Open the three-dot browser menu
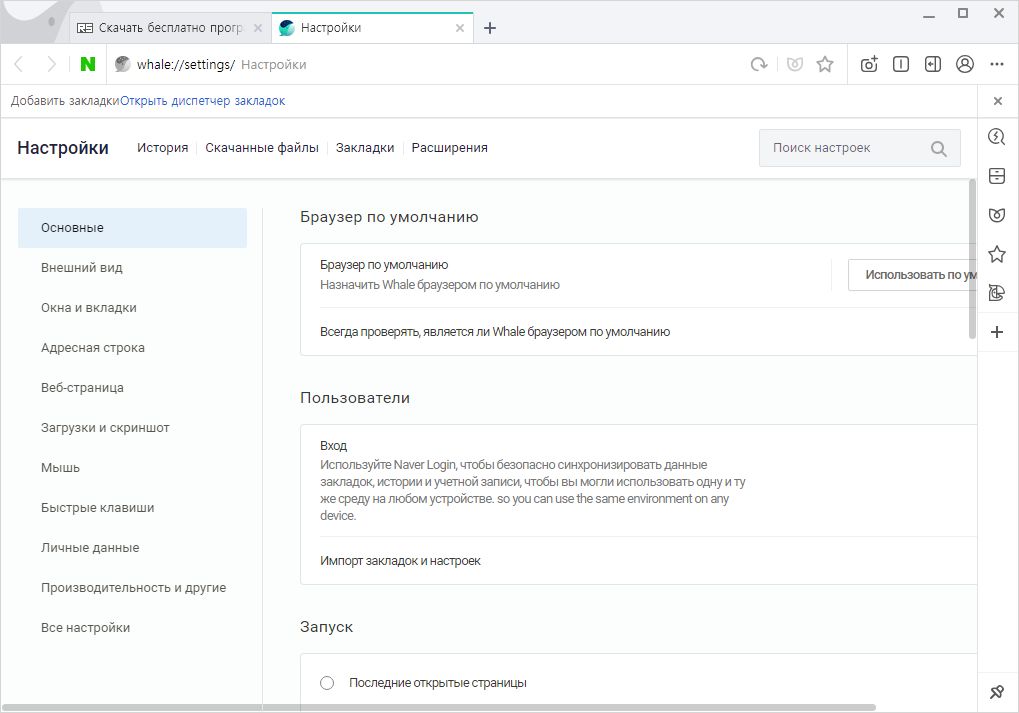1019x713 pixels. [x=997, y=64]
